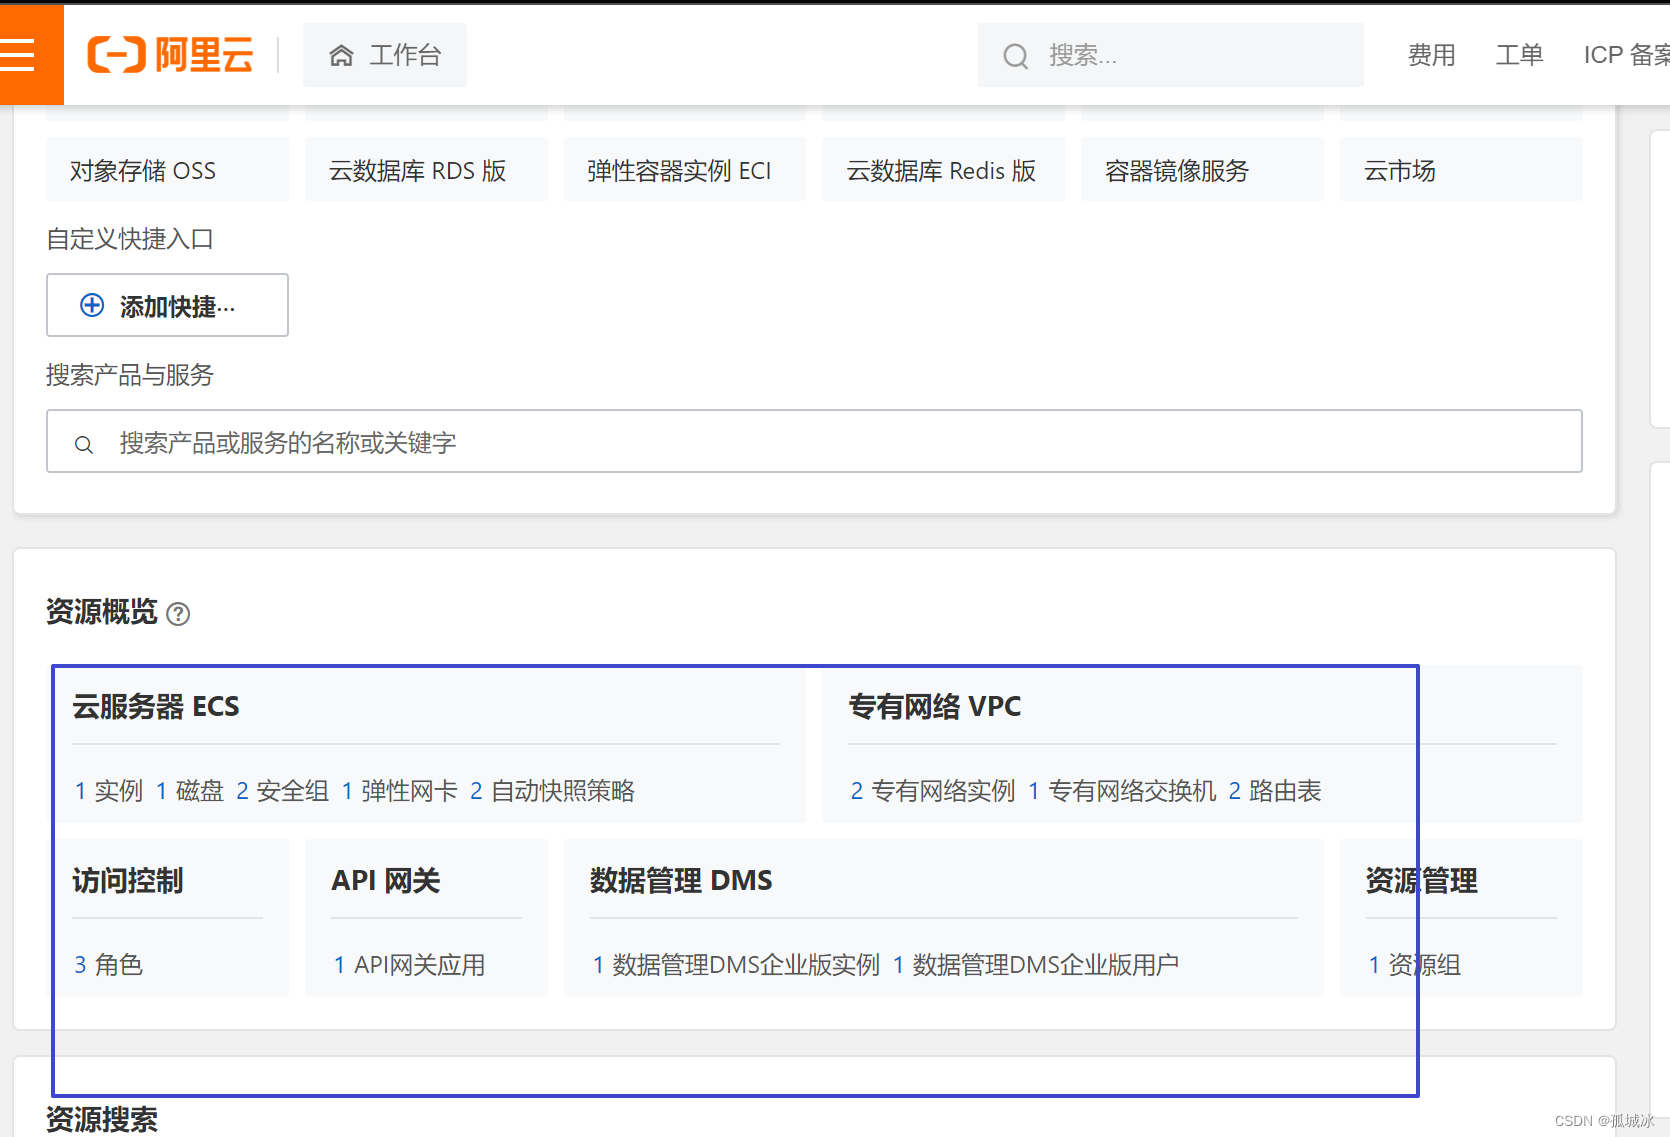Open the 2 路由表 link
Viewport: 1670px width, 1137px height.
(x=1275, y=791)
